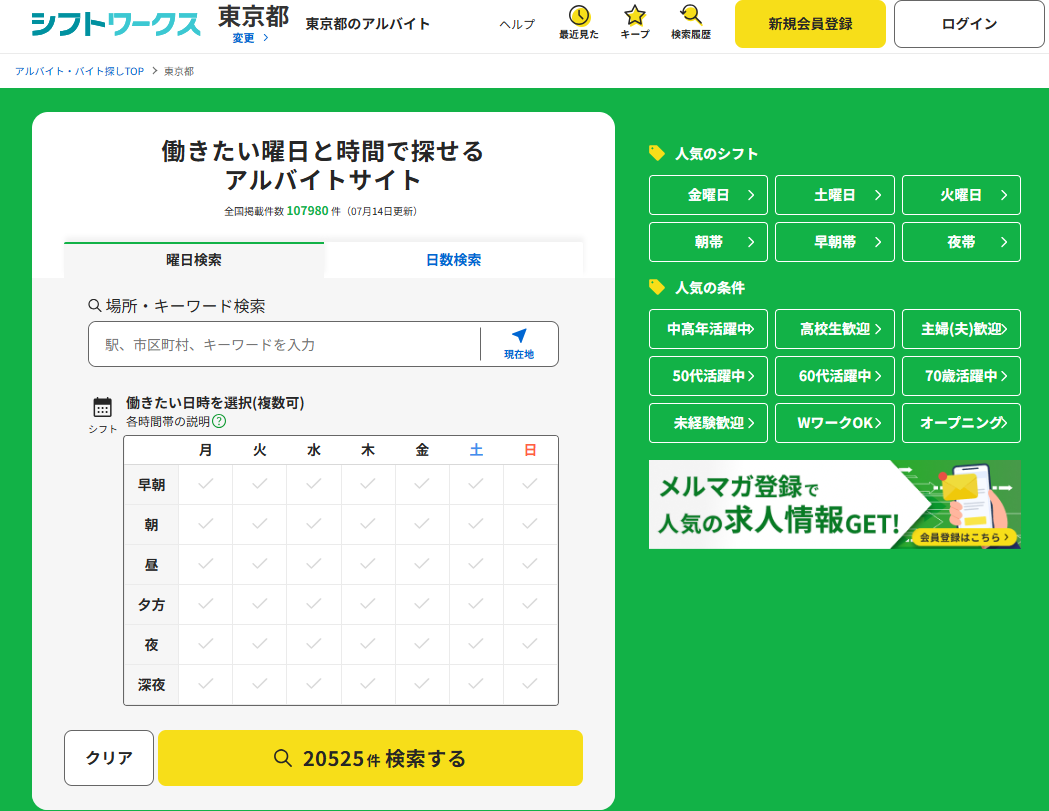Image resolution: width=1049 pixels, height=811 pixels.
Task: Click the クリア button
Action: 108,758
